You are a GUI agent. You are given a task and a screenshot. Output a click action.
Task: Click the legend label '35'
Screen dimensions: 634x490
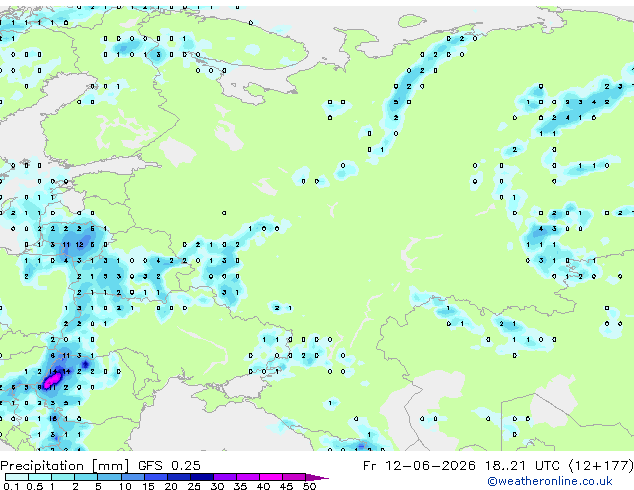coord(240,486)
